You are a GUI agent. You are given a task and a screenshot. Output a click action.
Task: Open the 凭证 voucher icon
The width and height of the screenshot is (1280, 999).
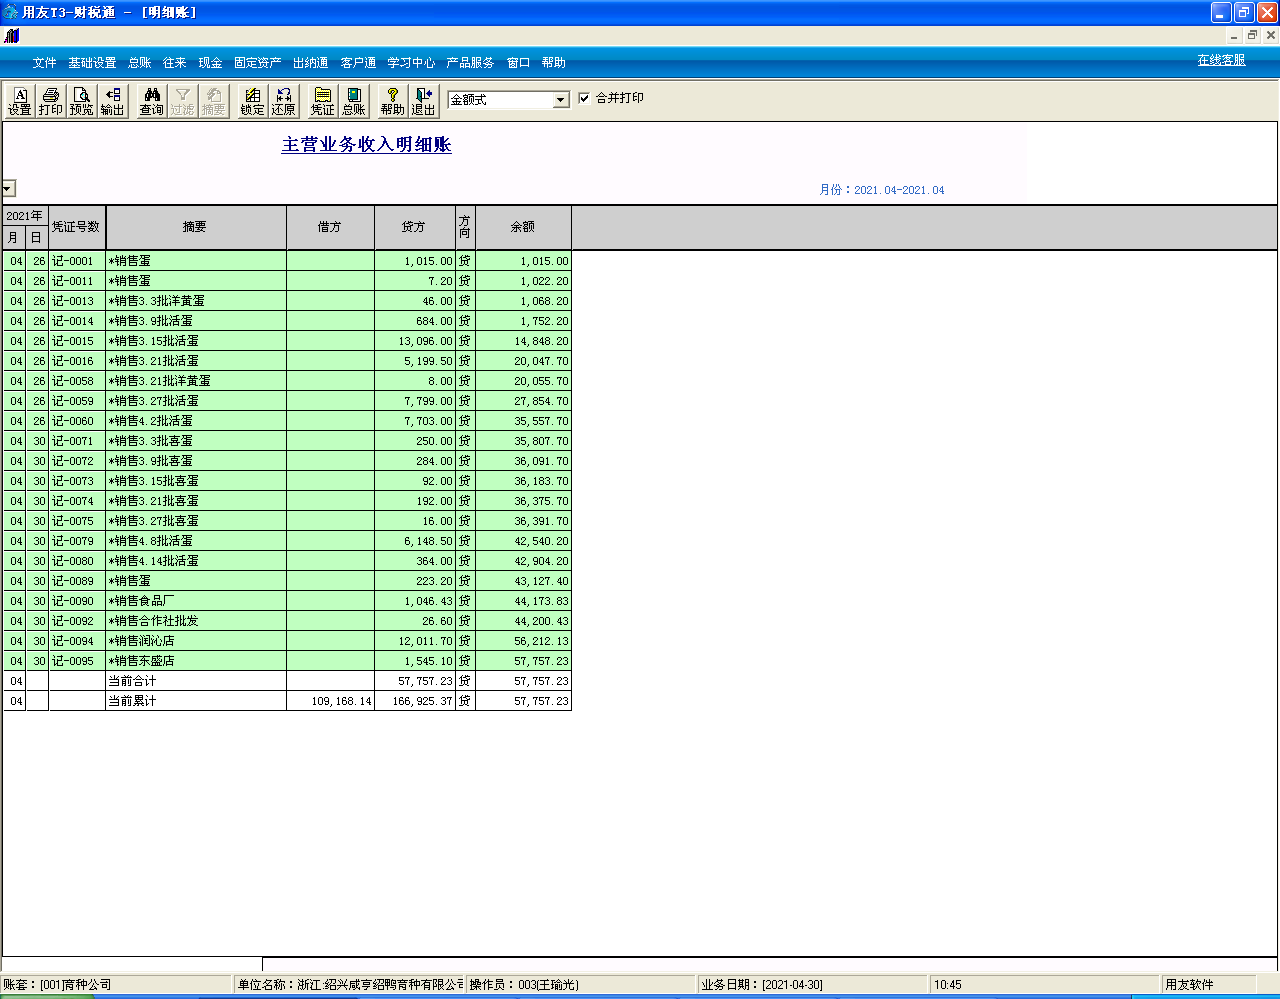click(x=323, y=101)
